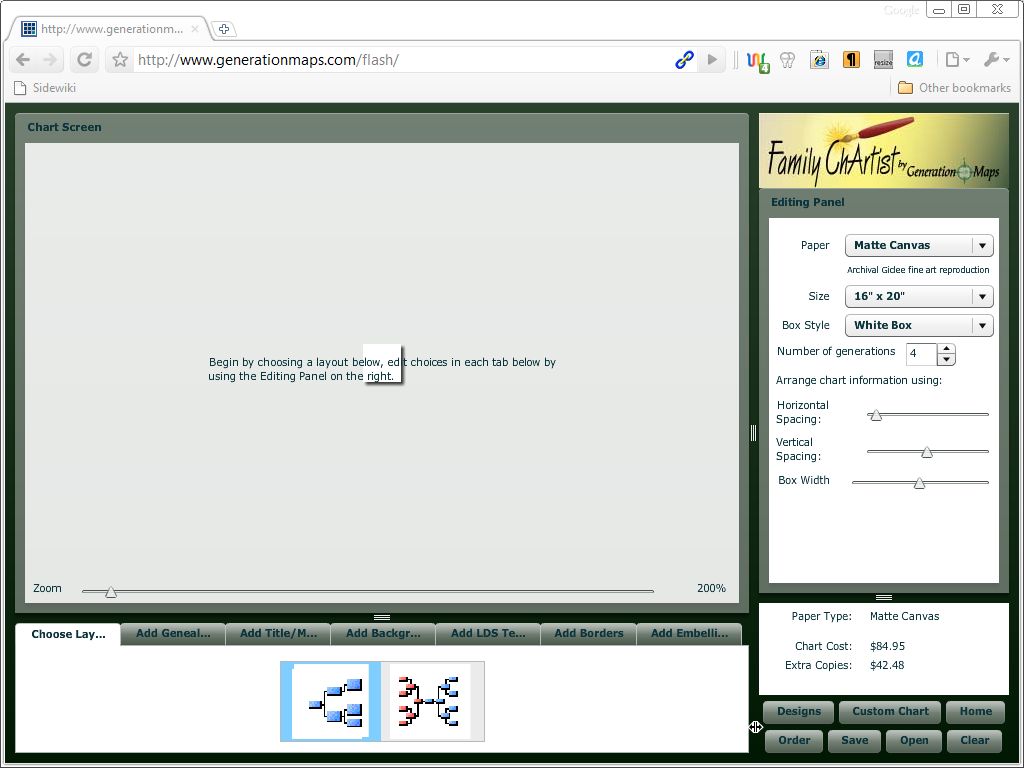Click the Number of generations input field

click(920, 354)
